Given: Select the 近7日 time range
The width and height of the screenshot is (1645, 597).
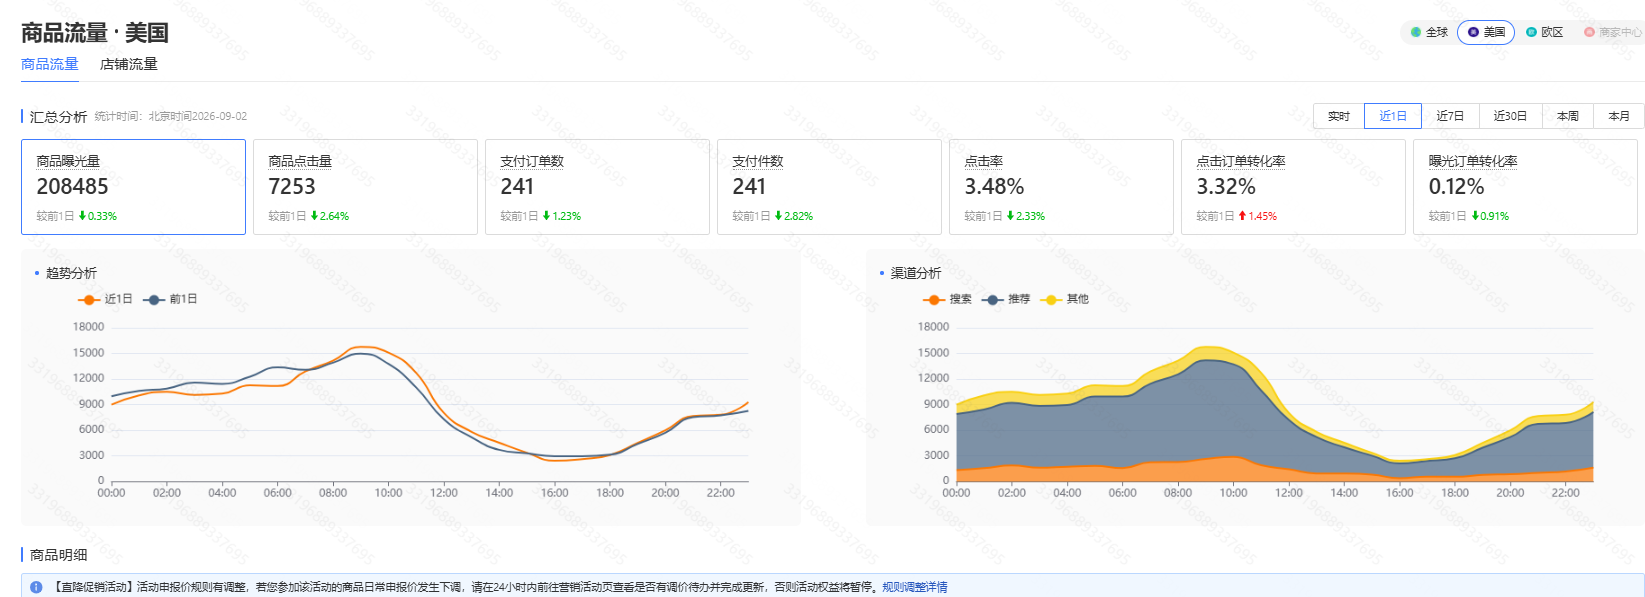Looking at the screenshot, I should click(x=1450, y=116).
